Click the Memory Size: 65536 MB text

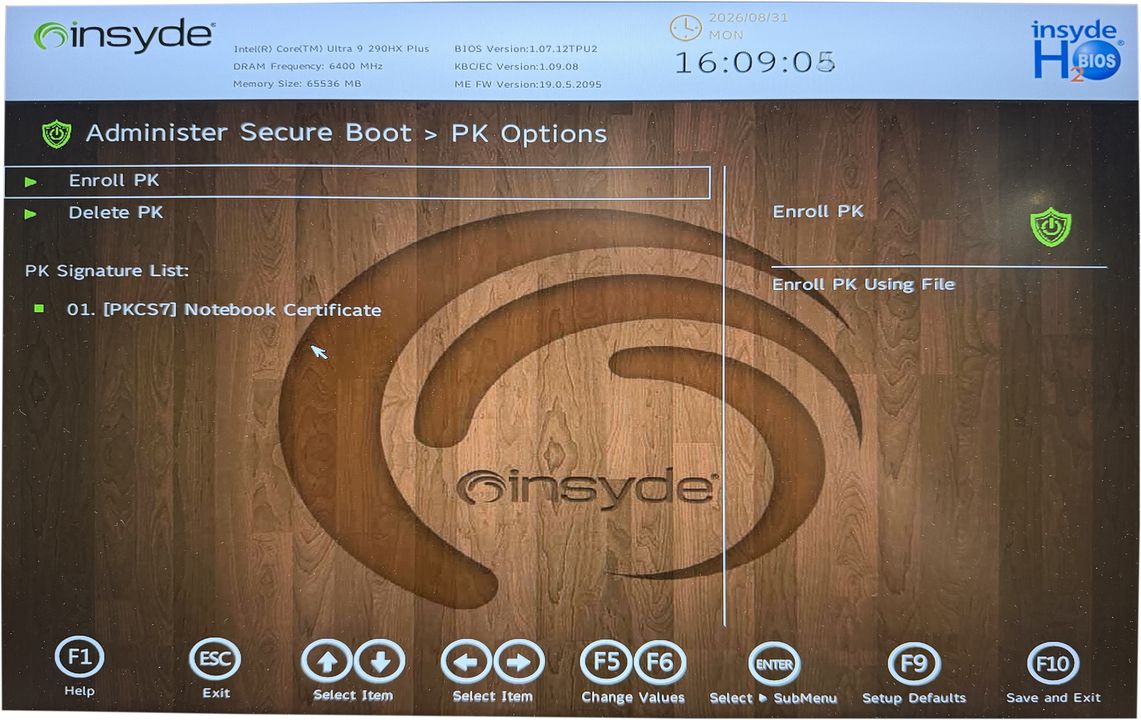tap(297, 84)
